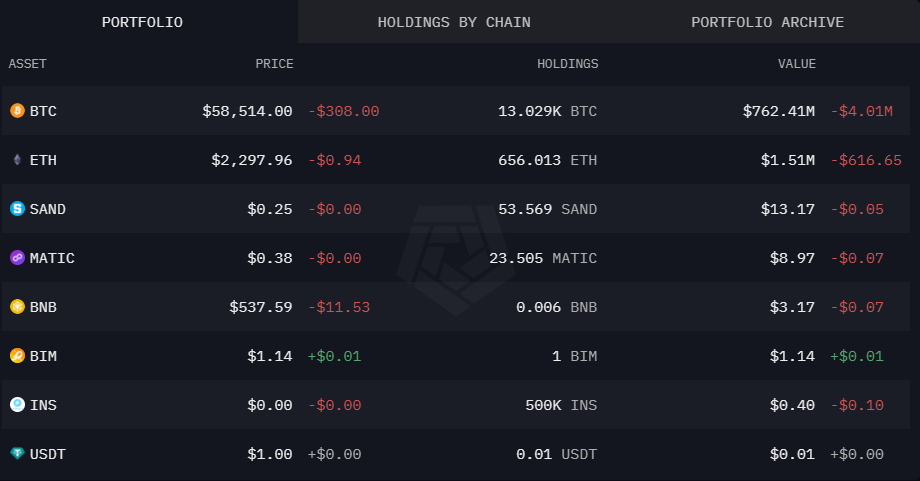Viewport: 920px width, 481px height.
Task: Sort by the Price column header
Action: 274,64
